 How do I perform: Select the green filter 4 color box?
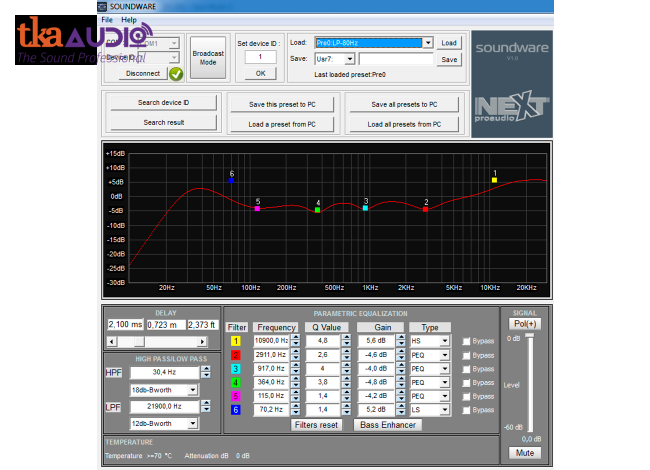coord(236,382)
